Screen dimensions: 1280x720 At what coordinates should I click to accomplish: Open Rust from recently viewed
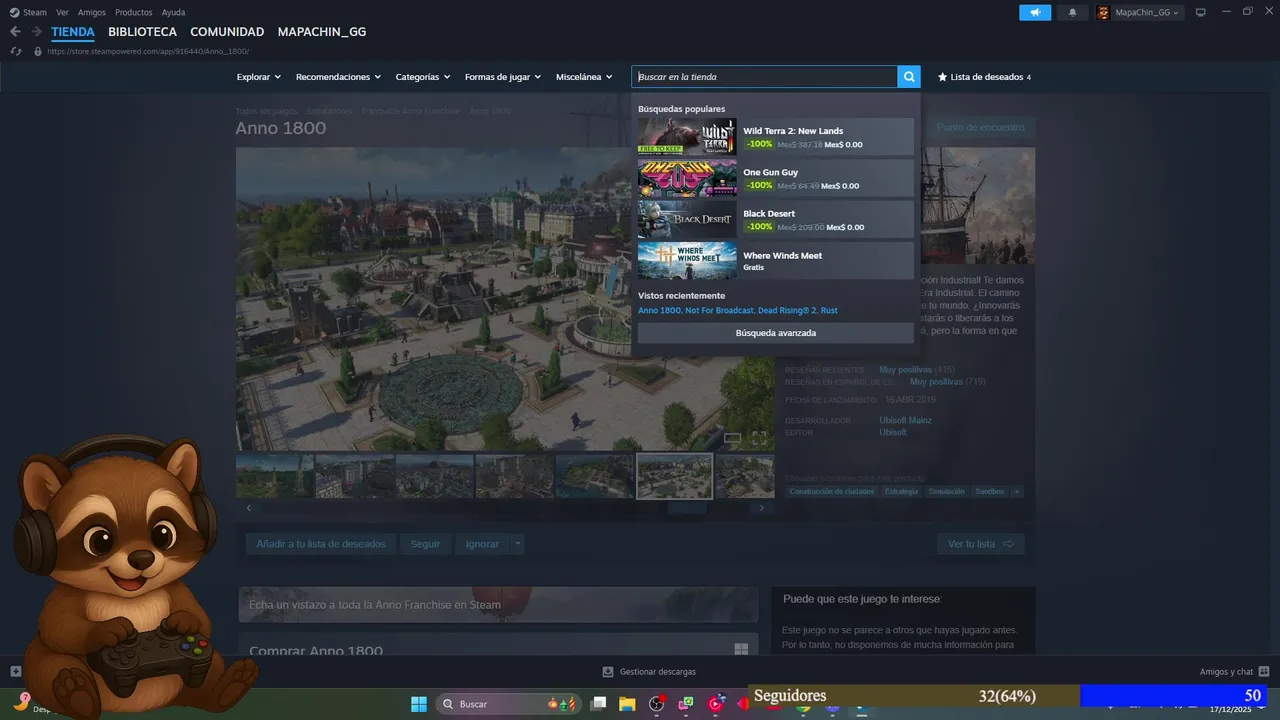coord(830,311)
